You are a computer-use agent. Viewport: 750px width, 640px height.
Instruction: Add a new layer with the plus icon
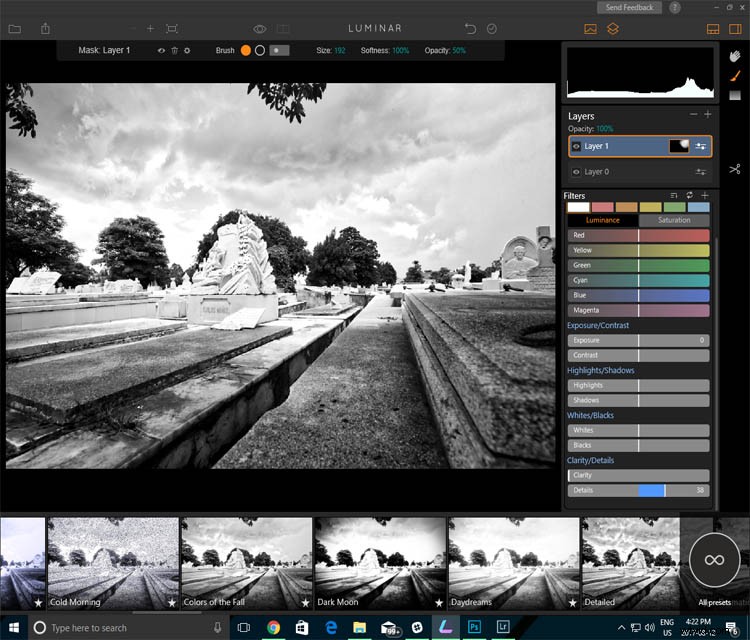pyautogui.click(x=707, y=114)
